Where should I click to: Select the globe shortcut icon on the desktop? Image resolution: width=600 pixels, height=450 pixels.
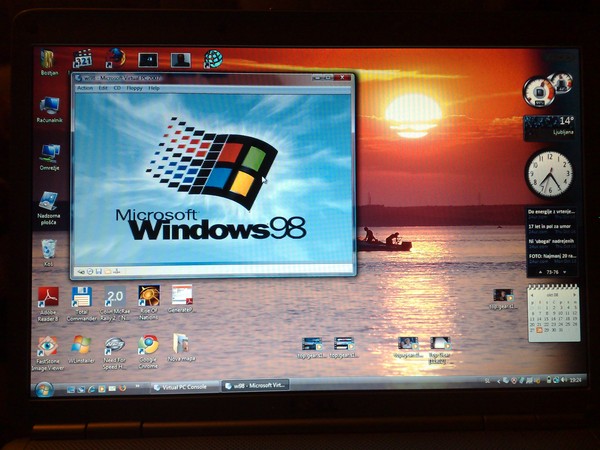pos(213,59)
